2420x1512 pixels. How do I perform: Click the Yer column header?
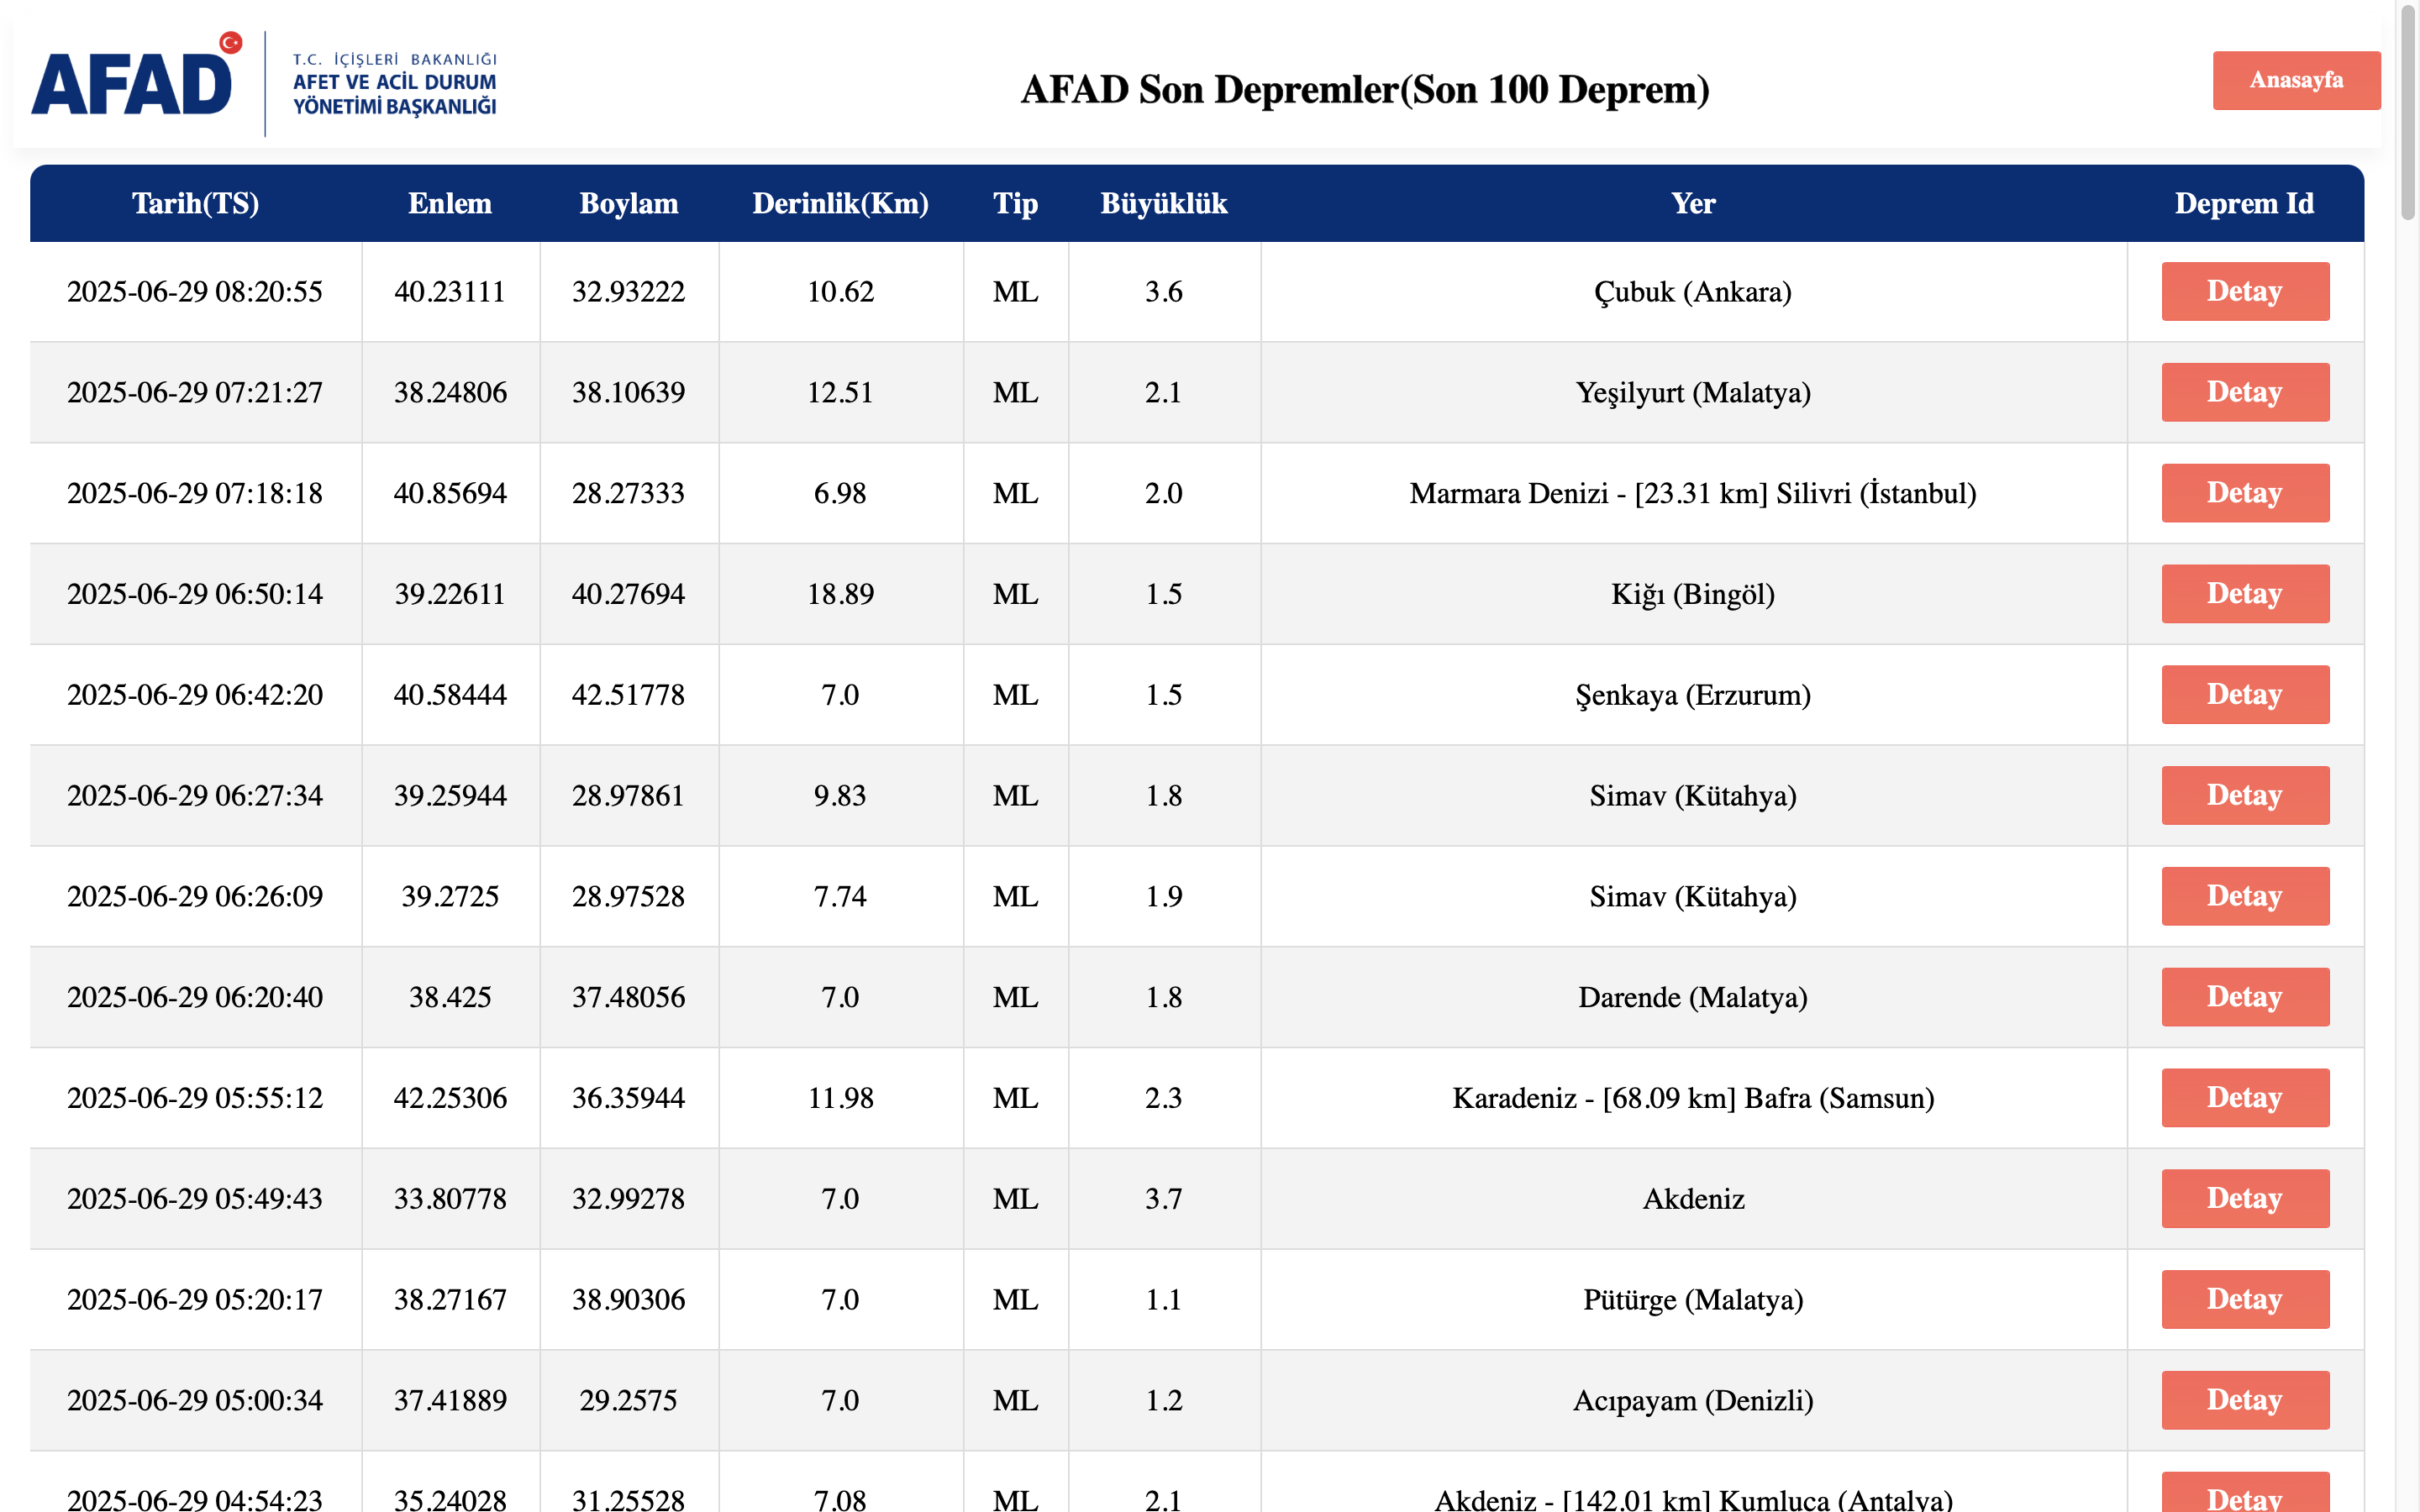1693,203
